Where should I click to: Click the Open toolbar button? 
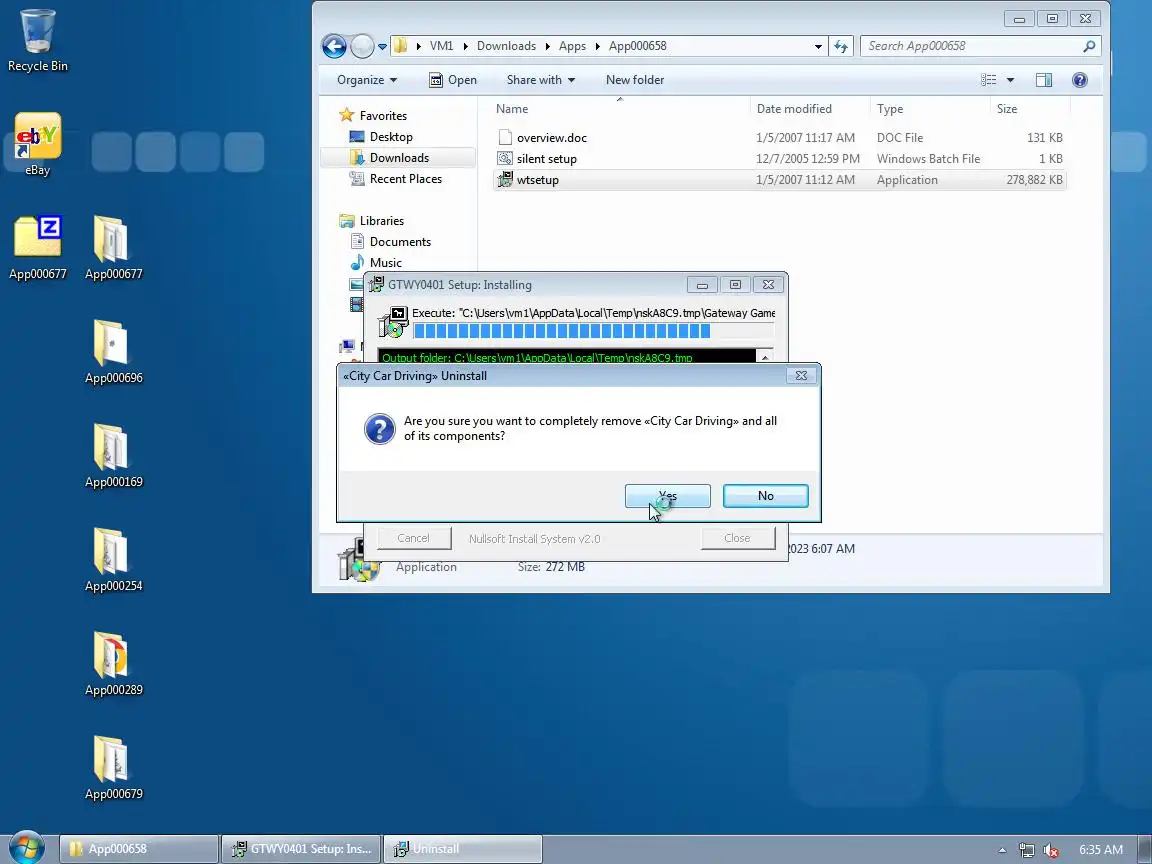click(x=453, y=80)
